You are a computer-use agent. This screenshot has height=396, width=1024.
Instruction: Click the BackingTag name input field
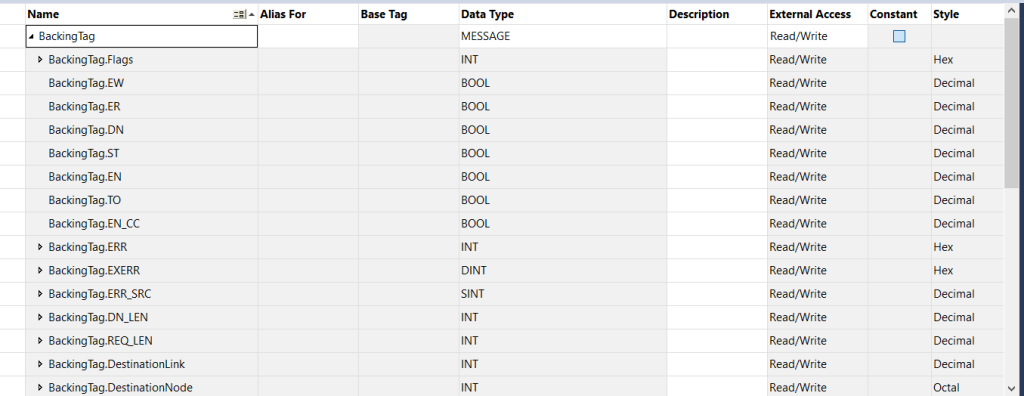pos(142,37)
